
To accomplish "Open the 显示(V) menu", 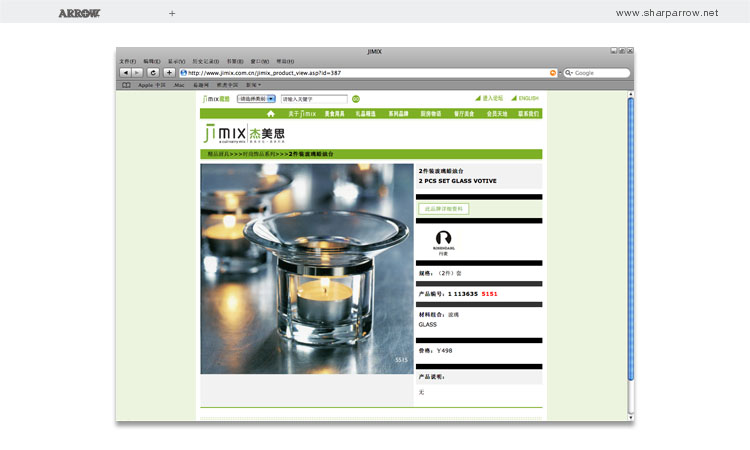I will [x=176, y=61].
